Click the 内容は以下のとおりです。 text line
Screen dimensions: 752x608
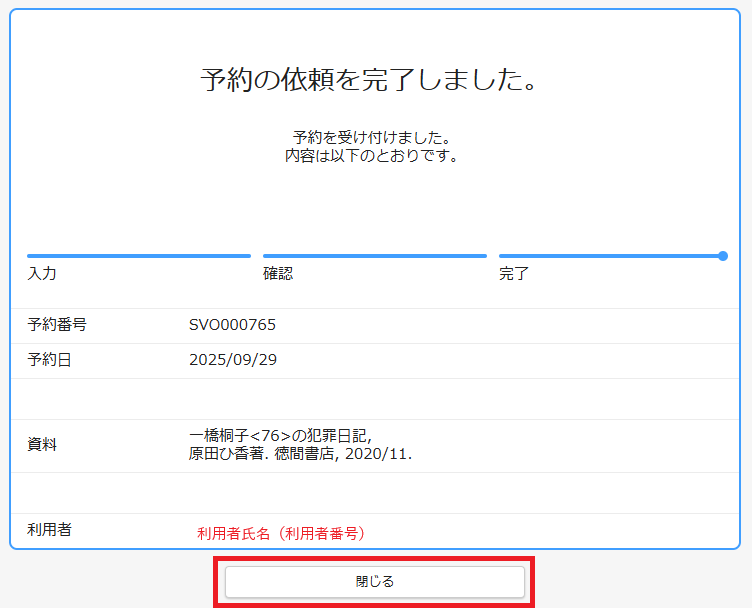pos(371,156)
